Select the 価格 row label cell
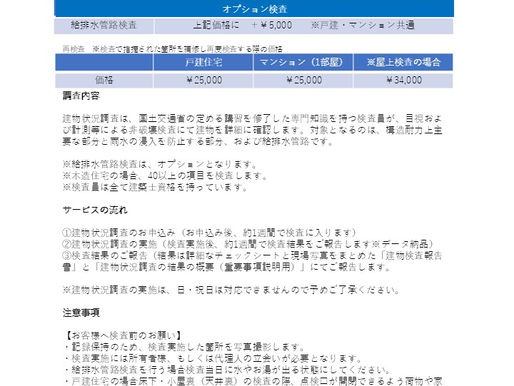 pos(104,80)
